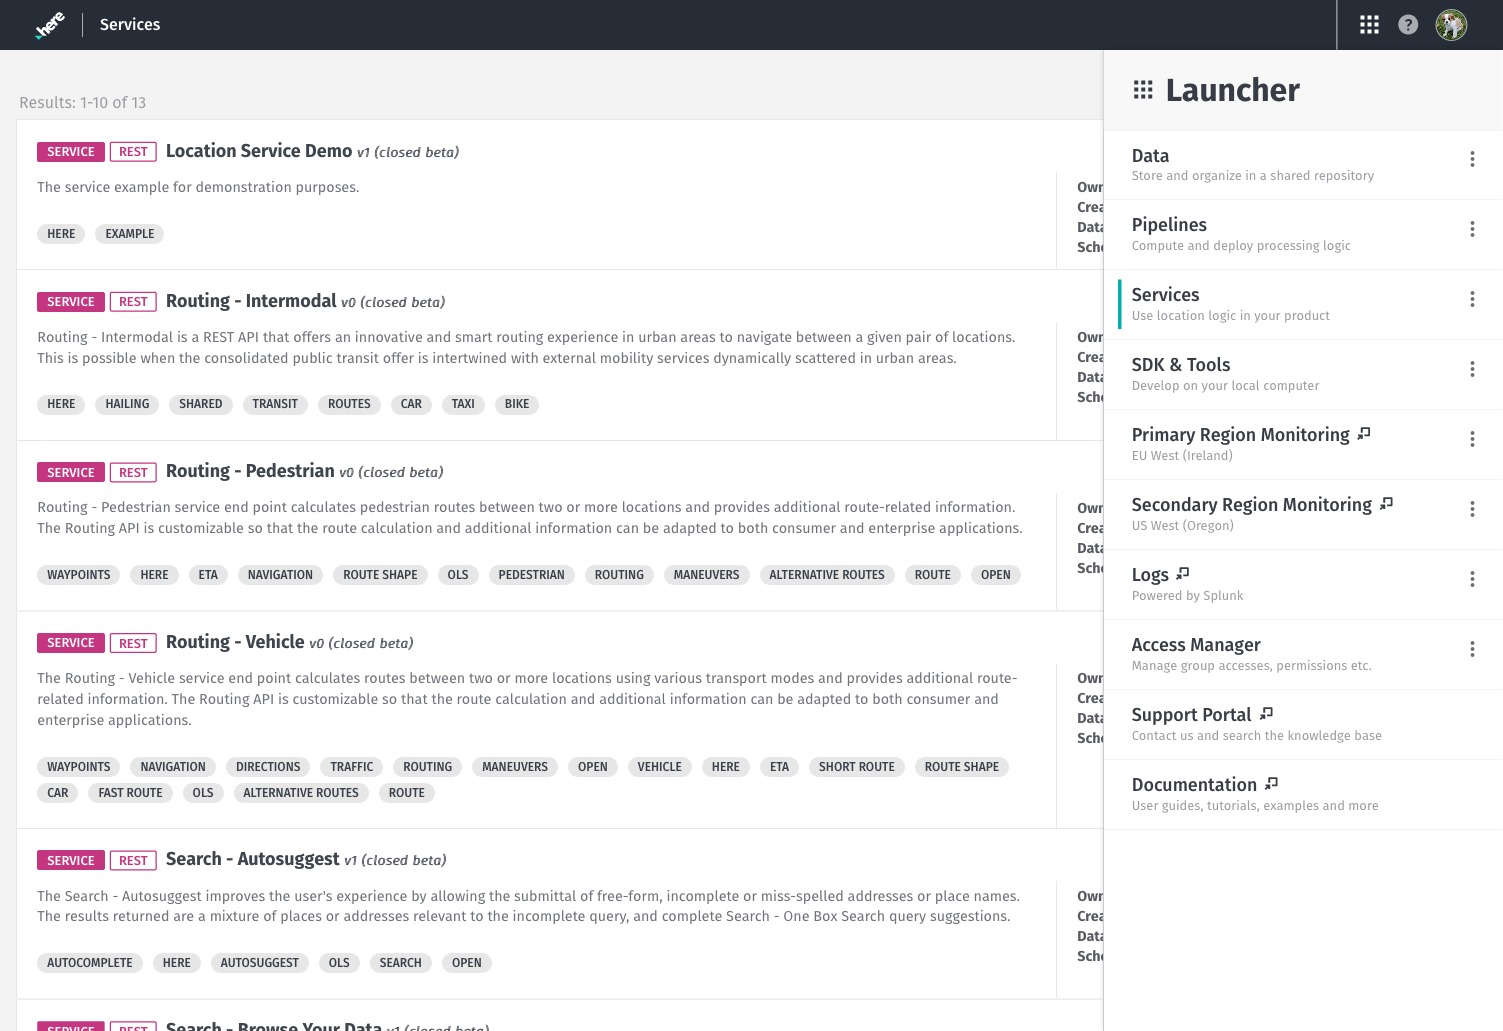Click SHARED tag on Routing - Intermodal
1503x1031 pixels.
pos(201,404)
